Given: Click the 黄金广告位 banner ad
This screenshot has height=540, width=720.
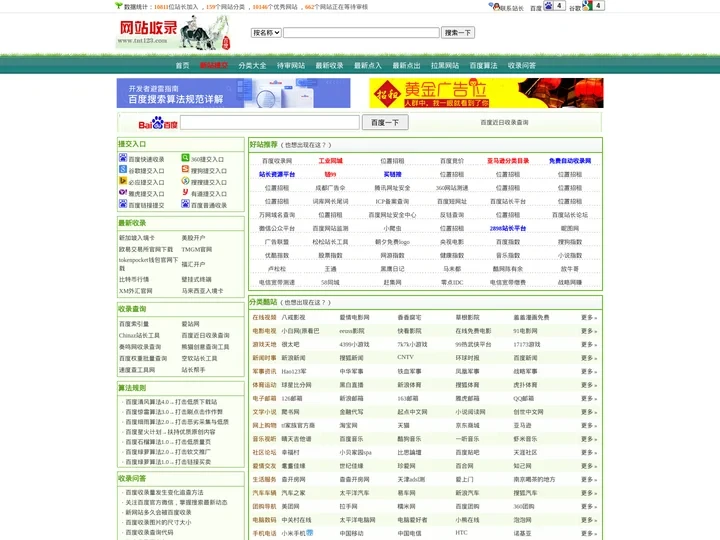Looking at the screenshot, I should coord(486,93).
